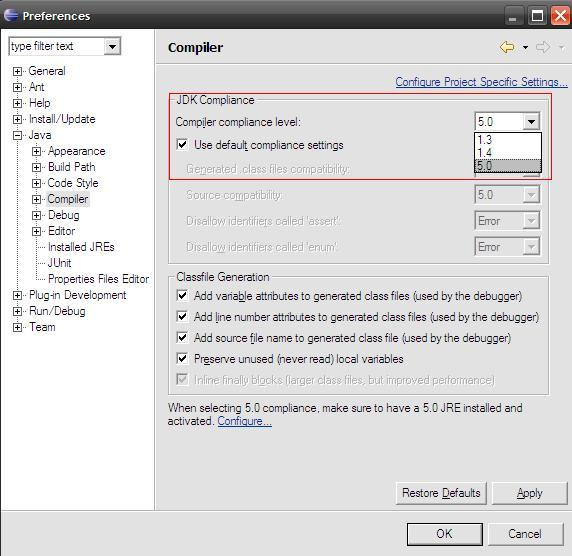Screen dimensions: 572x556
Task: Select Appearance under Java
Action: [x=77, y=151]
